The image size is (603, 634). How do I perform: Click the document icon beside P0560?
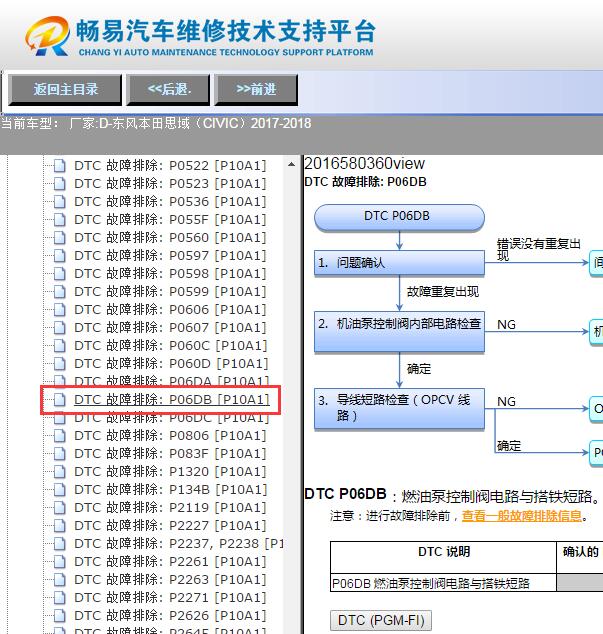coord(59,238)
